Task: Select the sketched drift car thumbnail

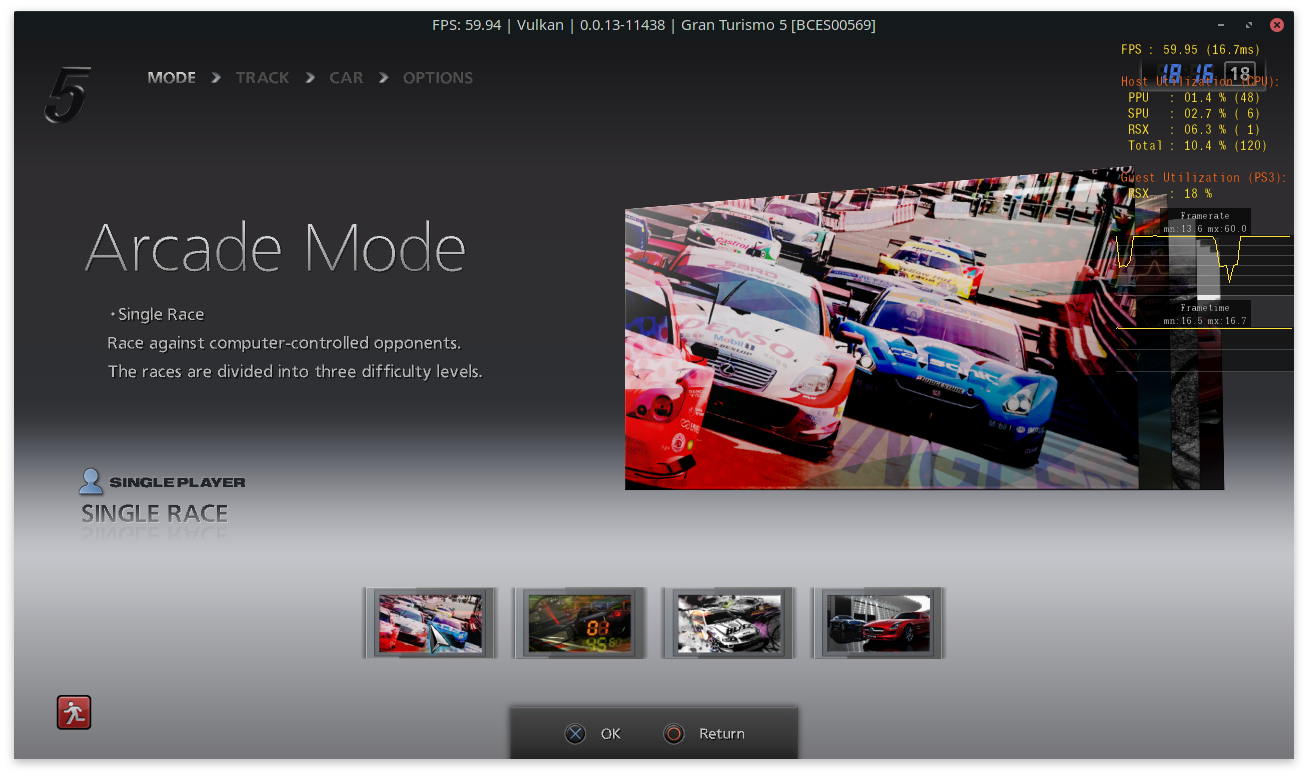Action: coord(729,623)
